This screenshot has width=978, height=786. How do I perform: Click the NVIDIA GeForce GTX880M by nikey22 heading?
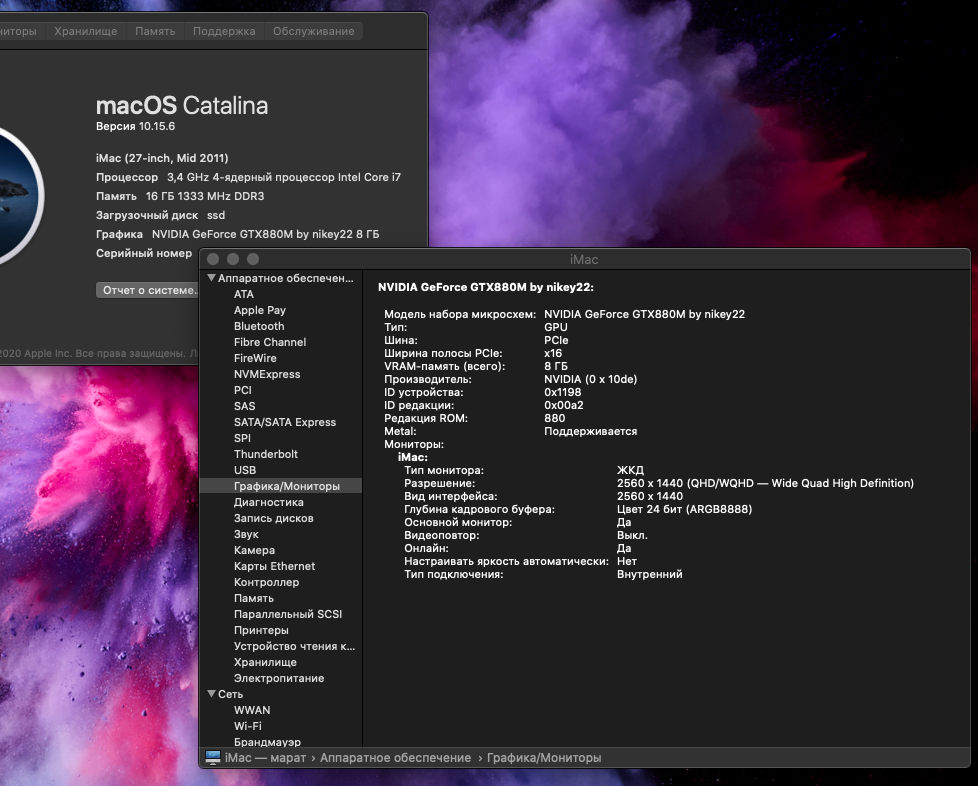pos(486,288)
